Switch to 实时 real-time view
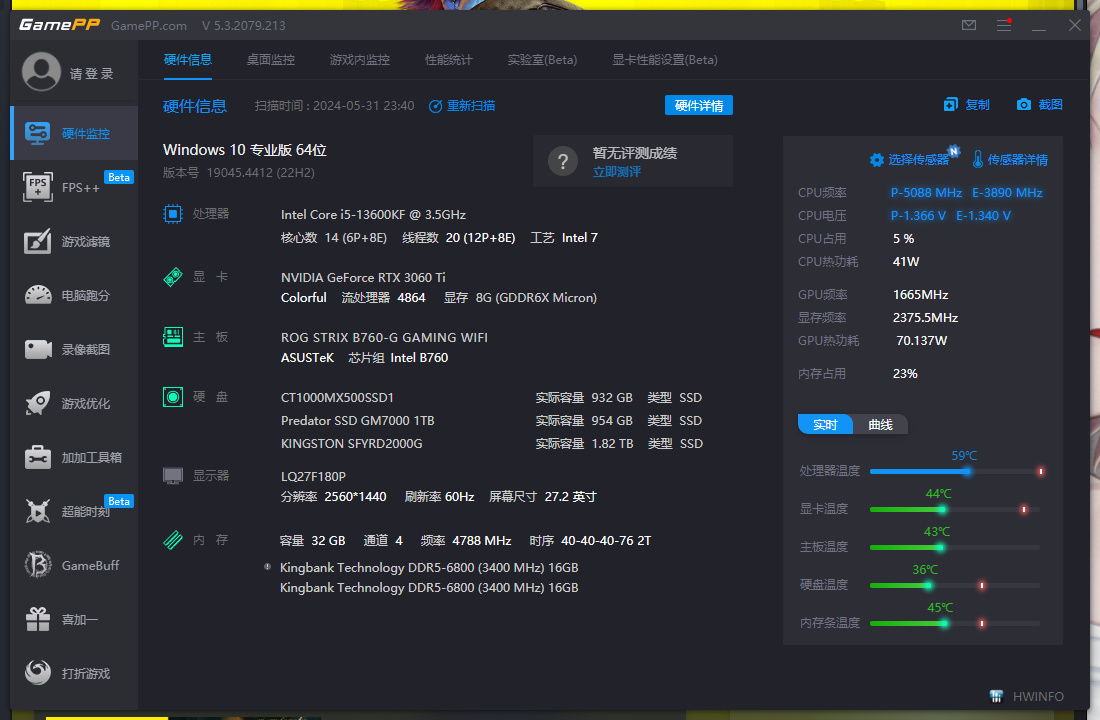Screen dimensions: 1100x720 point(825,425)
